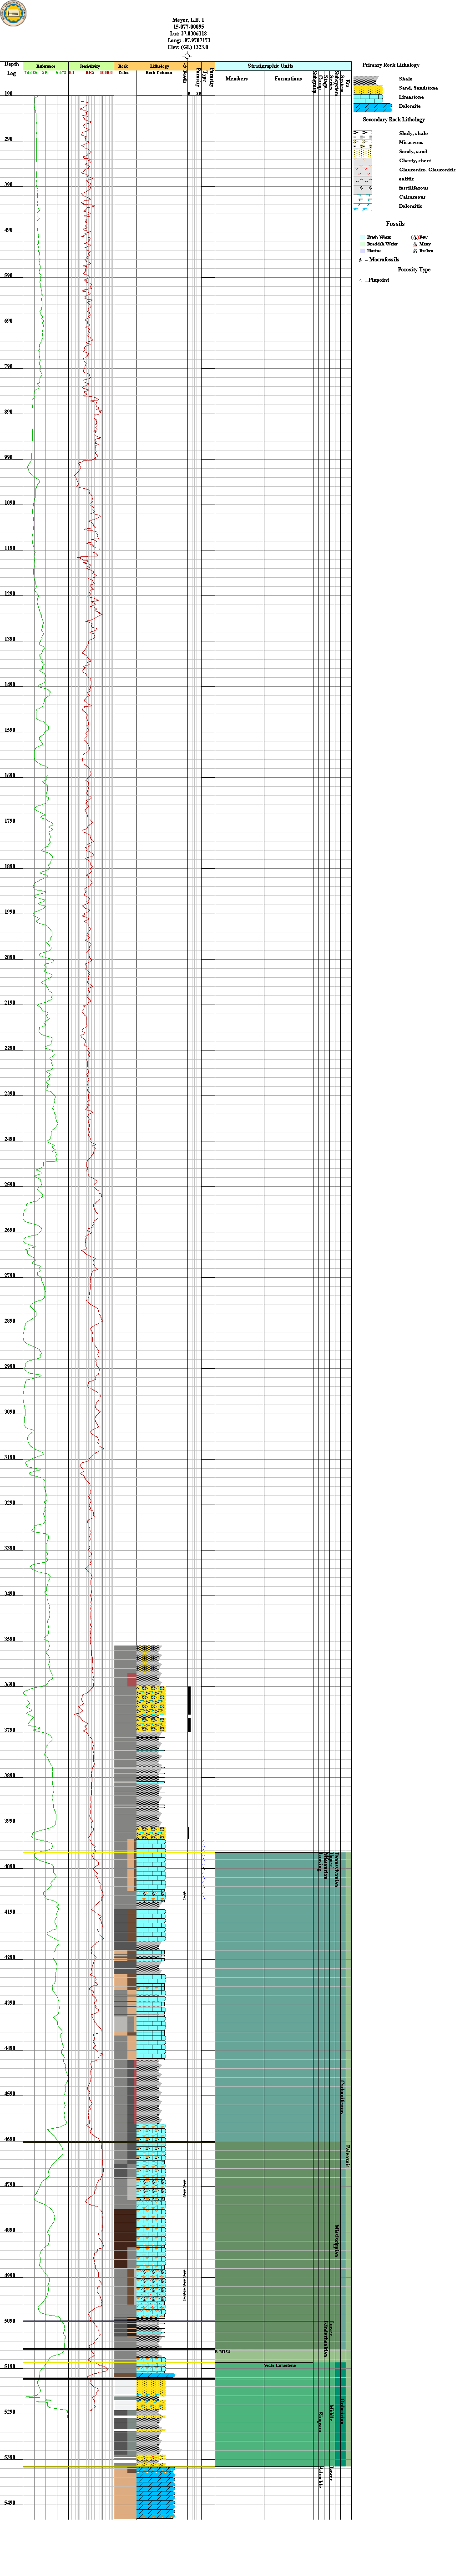Image resolution: width=465 pixels, height=2576 pixels.
Task: Click the 'Lat: 37.0306118' text
Action: 188,34
